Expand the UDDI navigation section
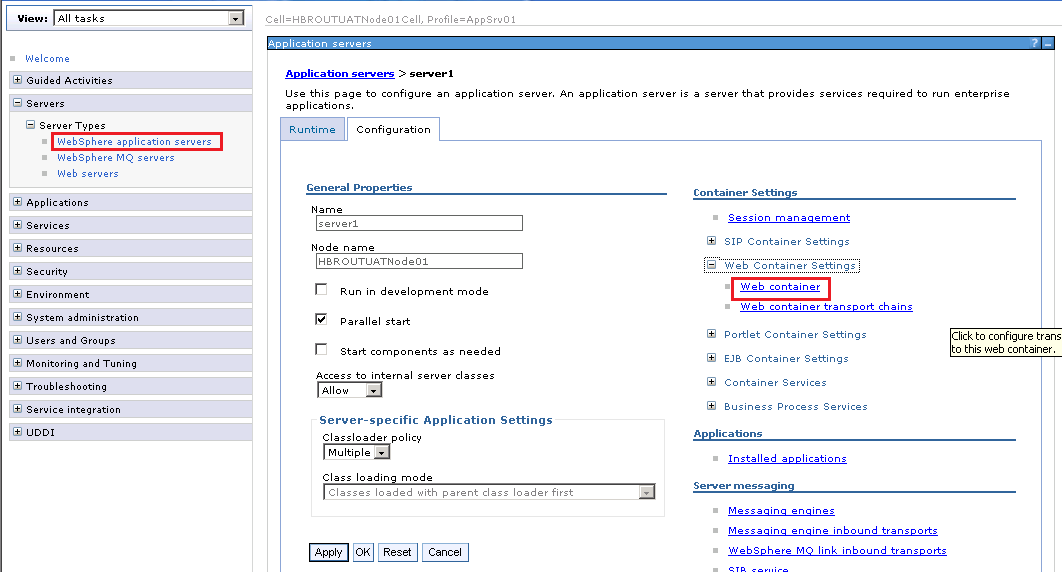The image size is (1062, 572). 18,432
